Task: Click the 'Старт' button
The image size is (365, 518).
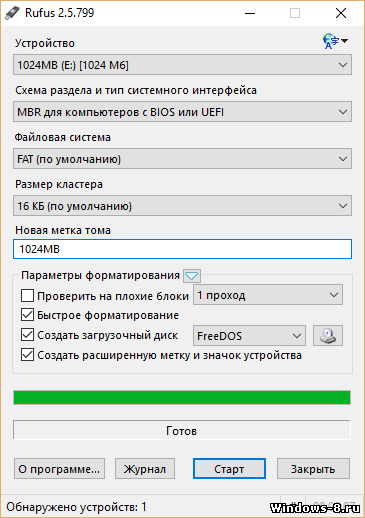Action: point(229,469)
